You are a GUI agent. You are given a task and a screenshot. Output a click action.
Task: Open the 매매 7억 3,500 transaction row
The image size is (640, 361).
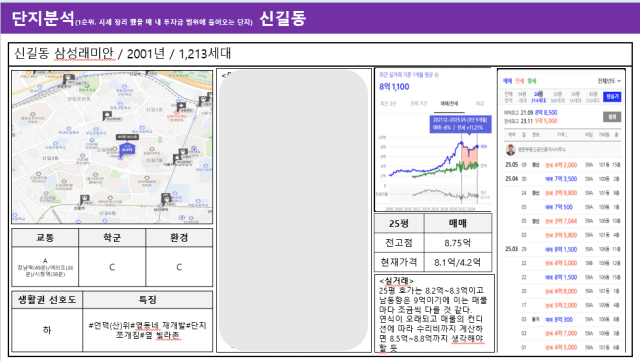(x=563, y=179)
